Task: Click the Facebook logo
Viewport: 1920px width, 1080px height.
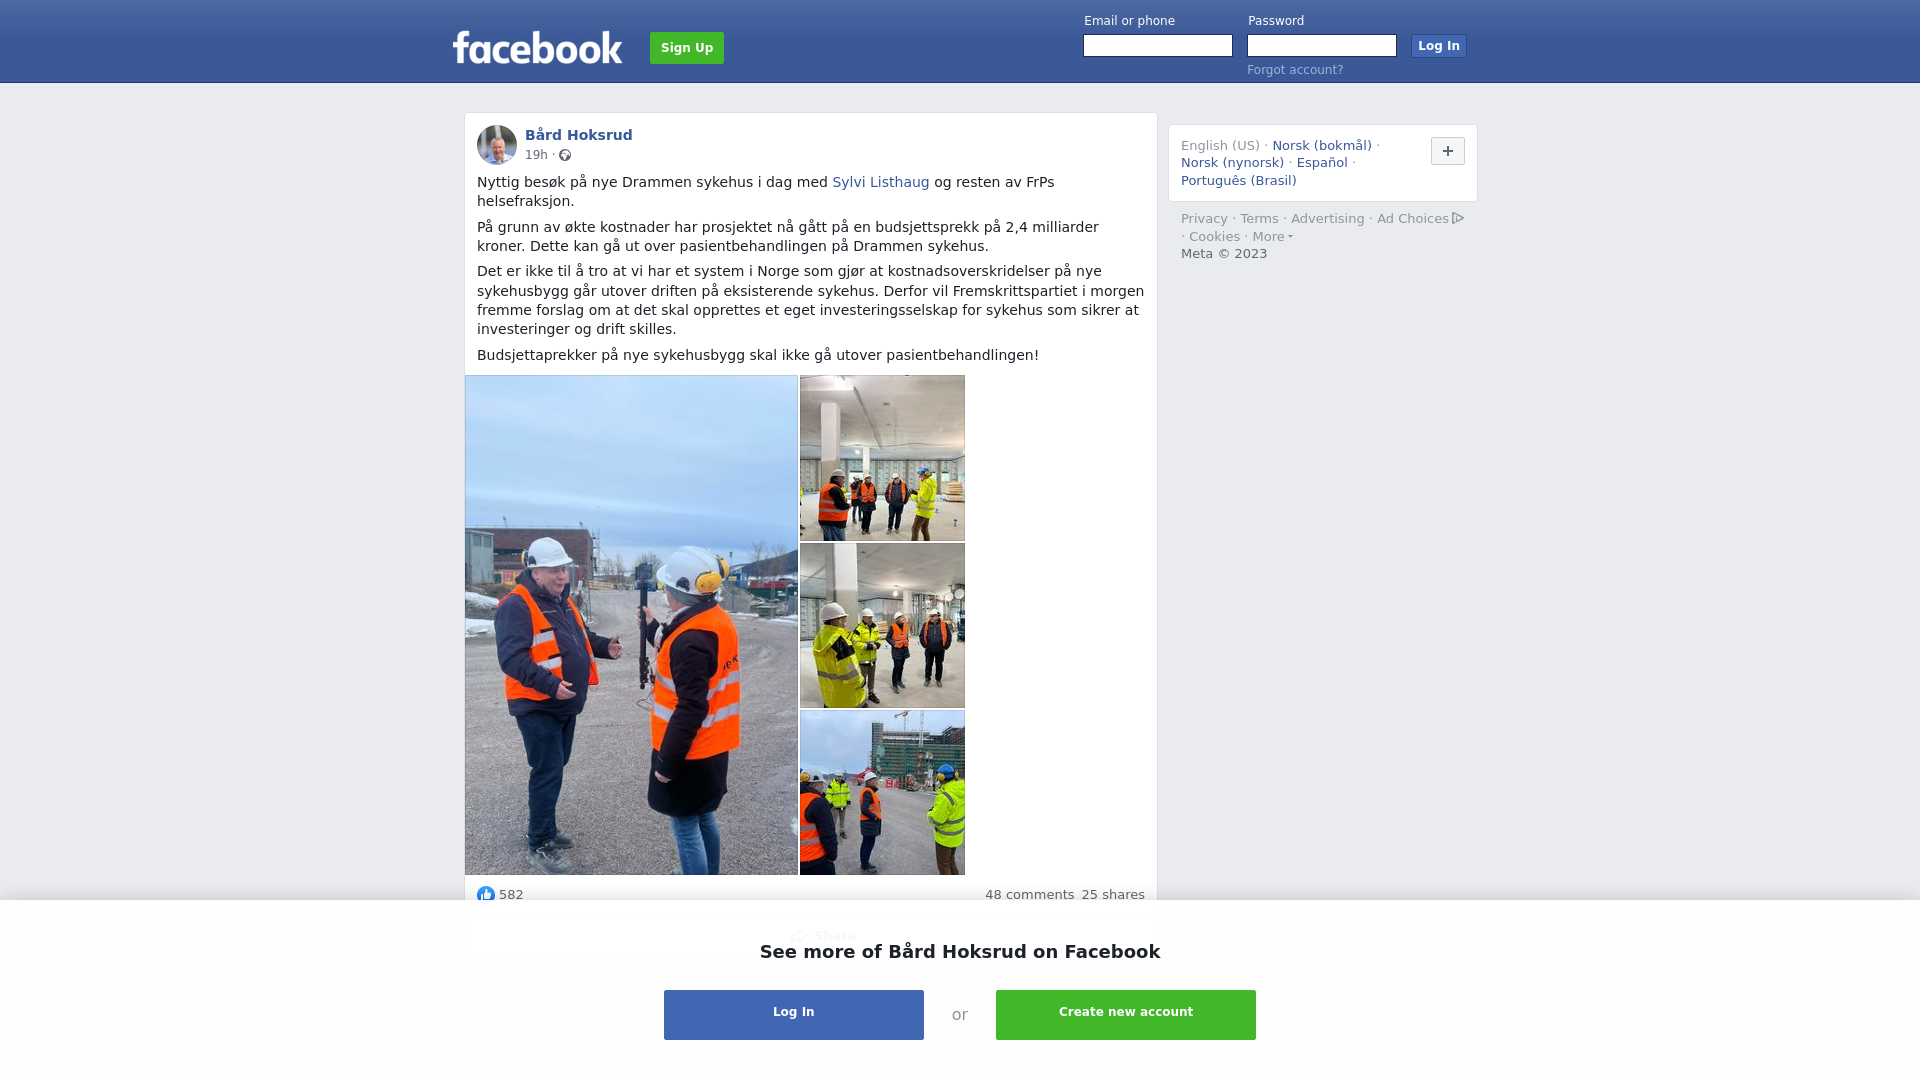Action: click(x=537, y=47)
